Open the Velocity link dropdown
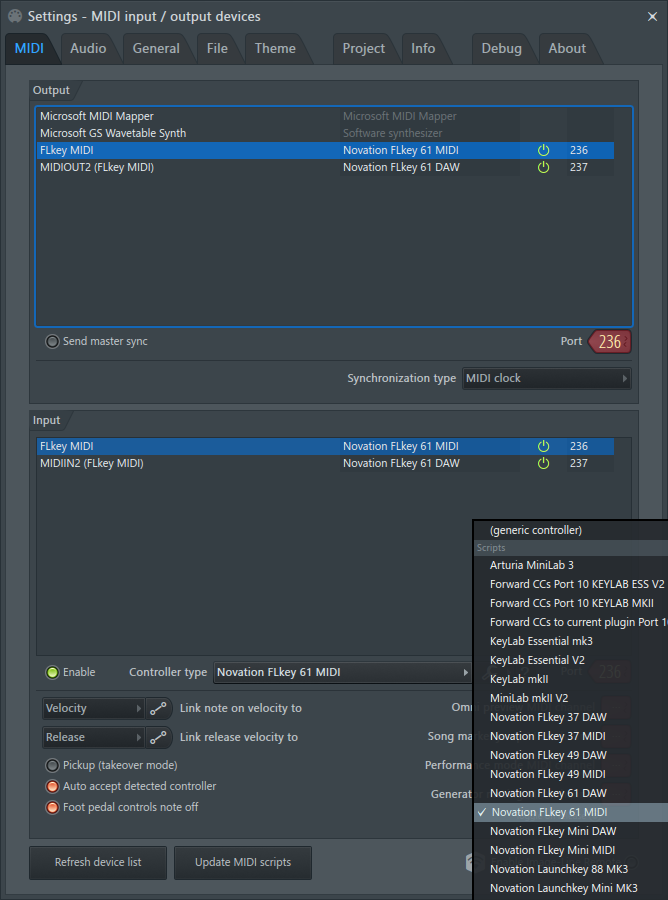This screenshot has width=668, height=900. pos(92,708)
